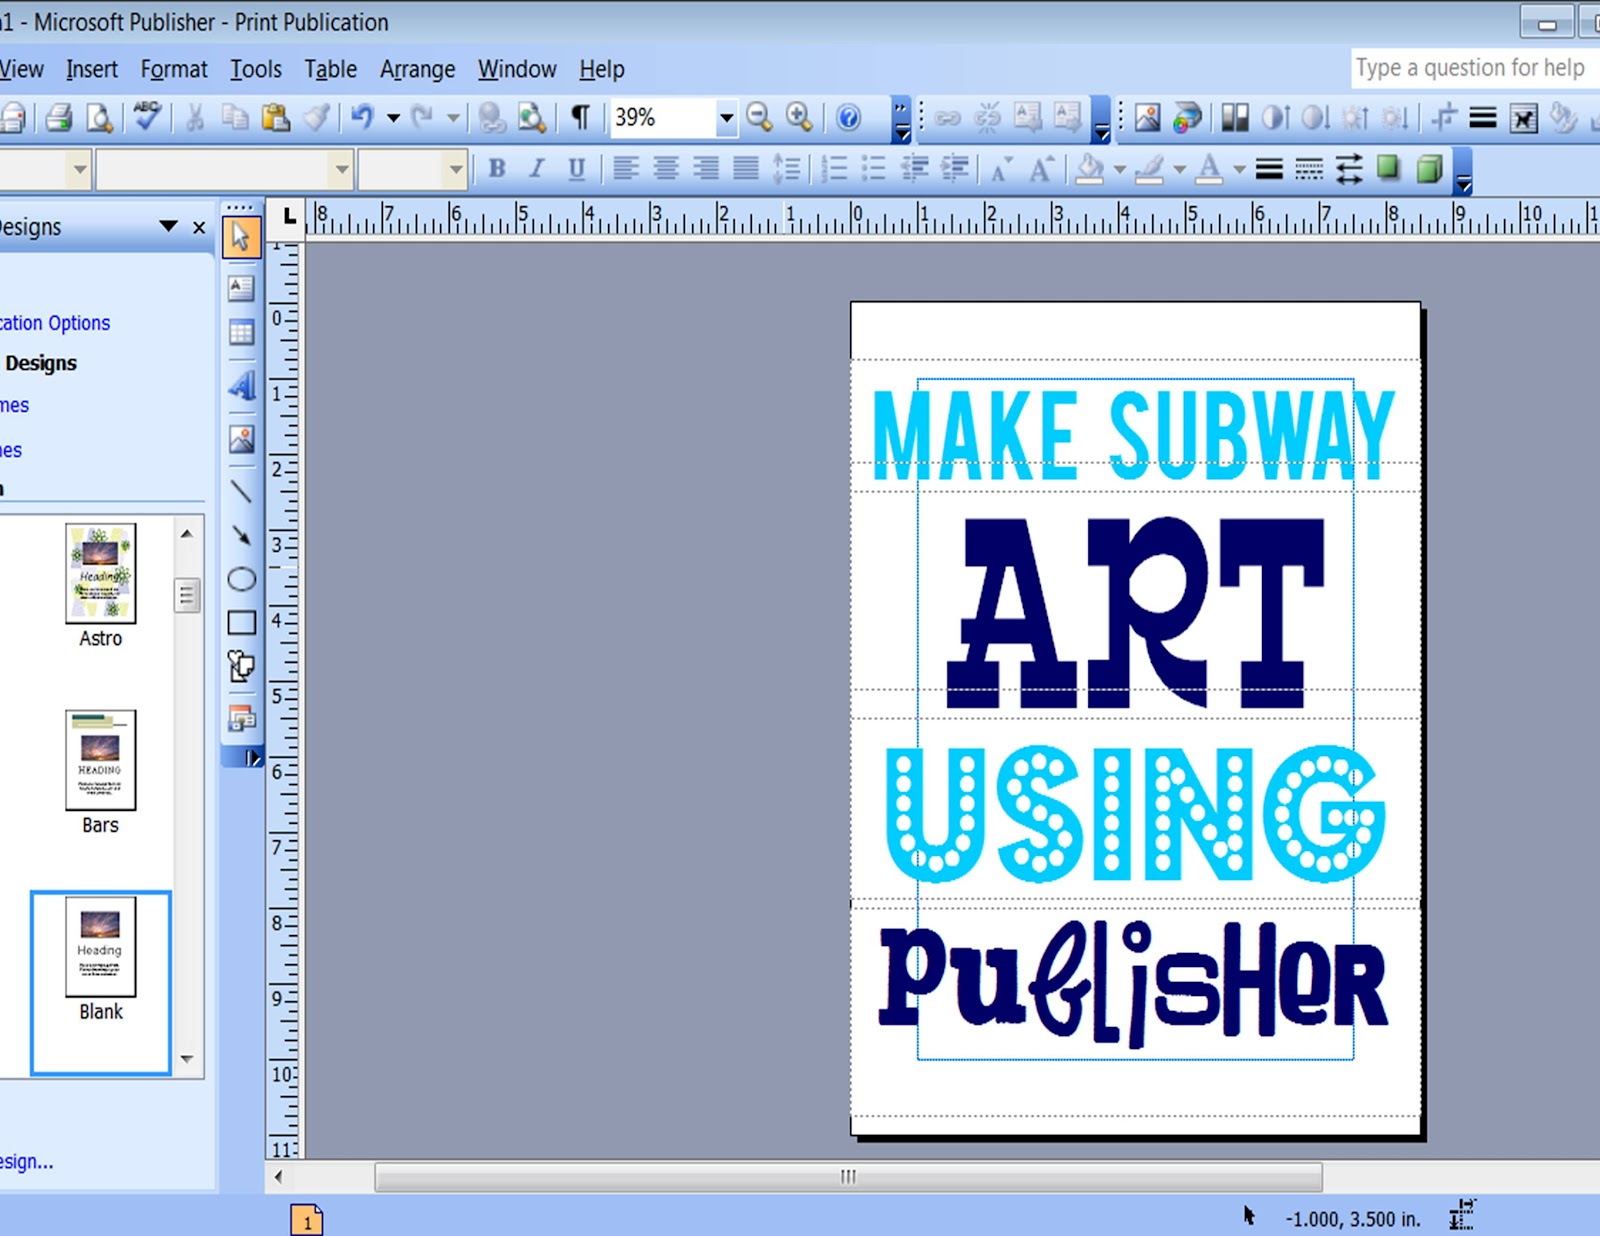Screen dimensions: 1600x1236
Task: Open the Font Color dropdown arrow
Action: coord(1238,169)
